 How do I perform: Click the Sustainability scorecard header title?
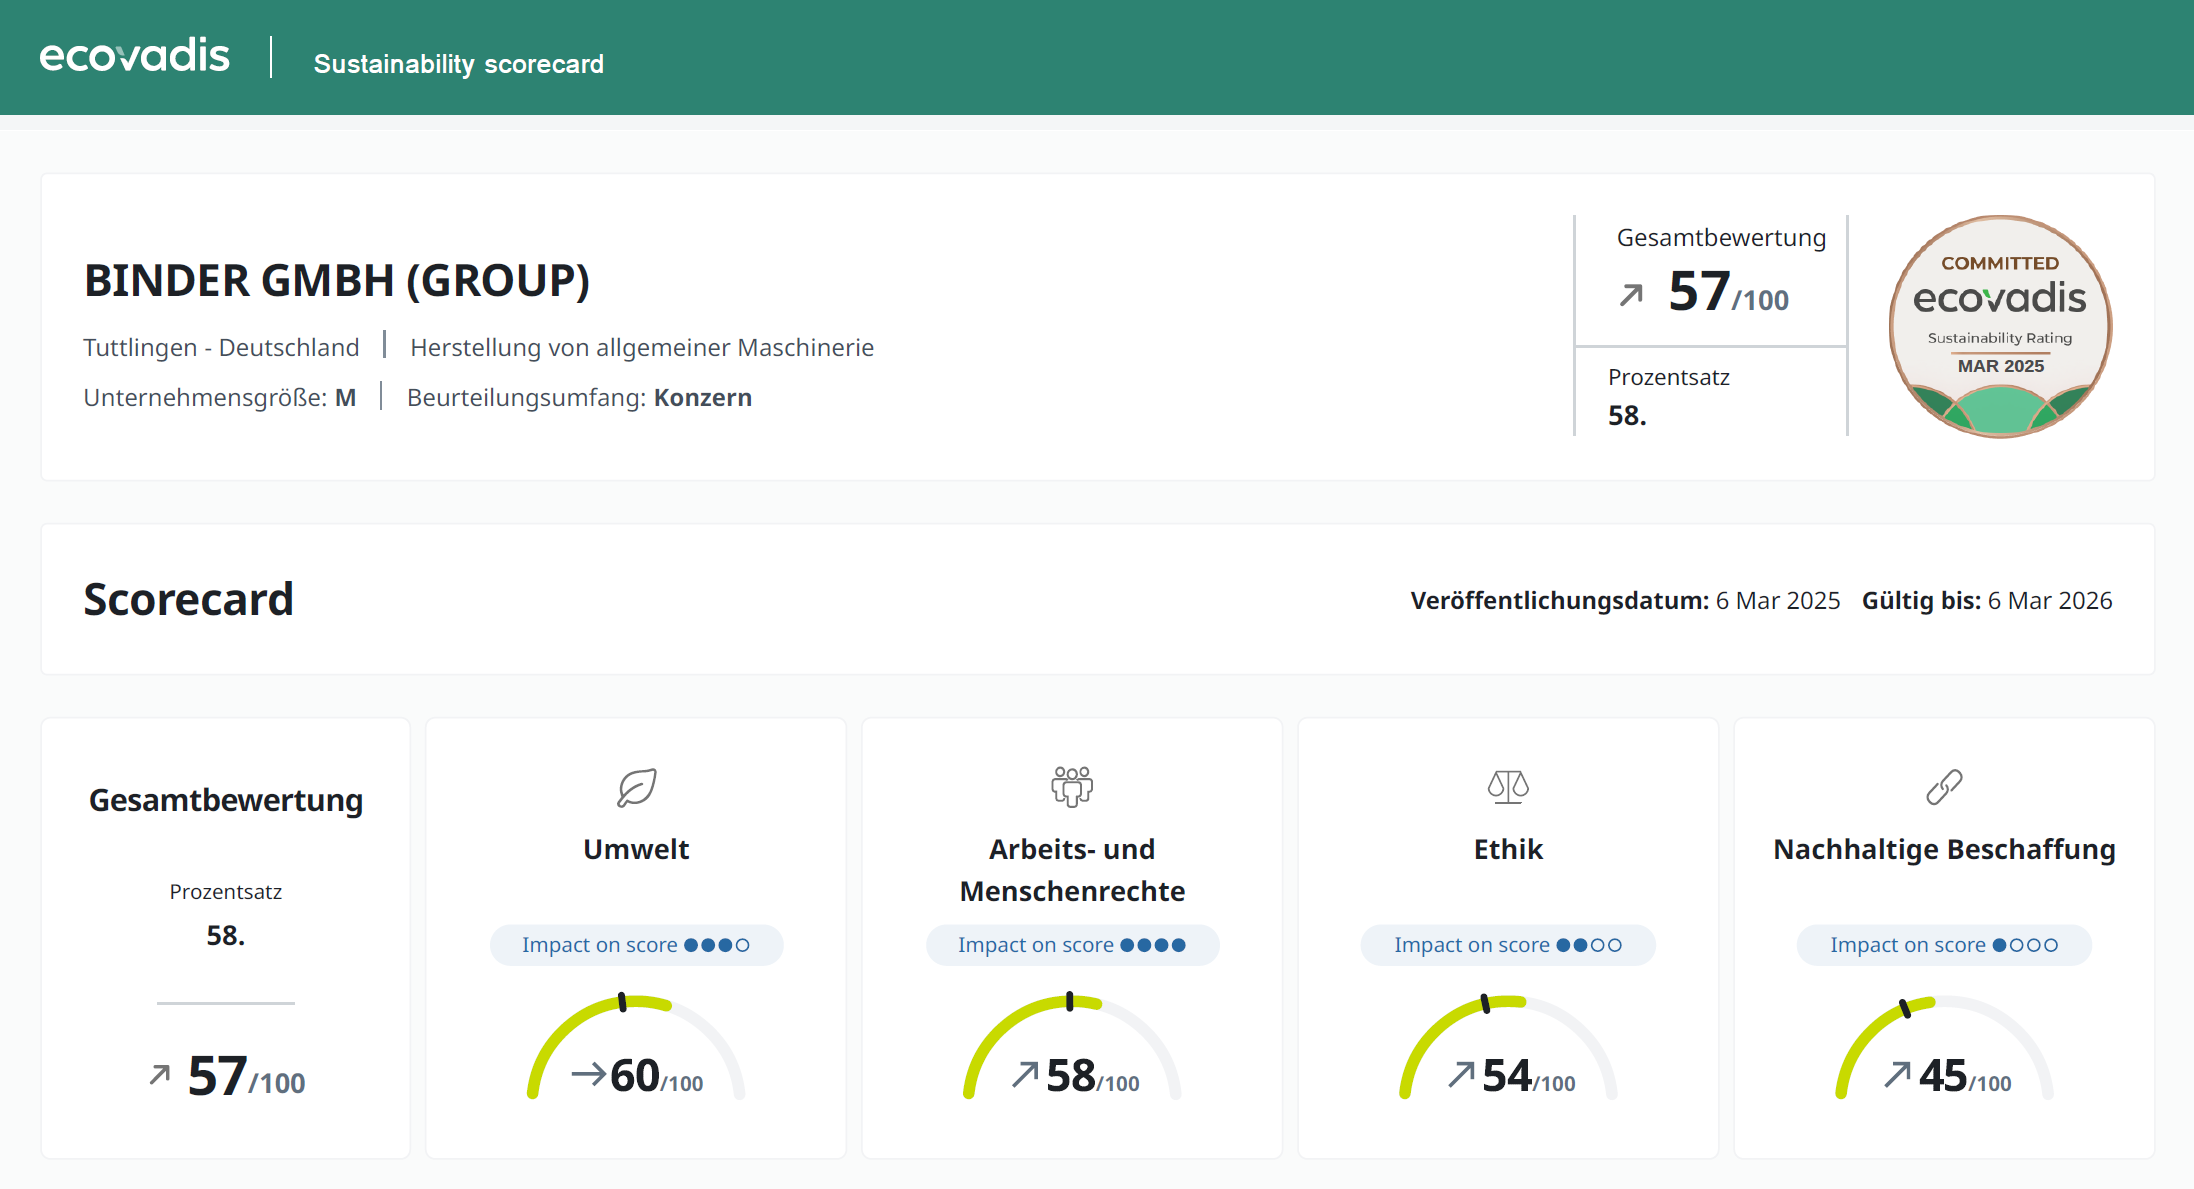coord(458,64)
